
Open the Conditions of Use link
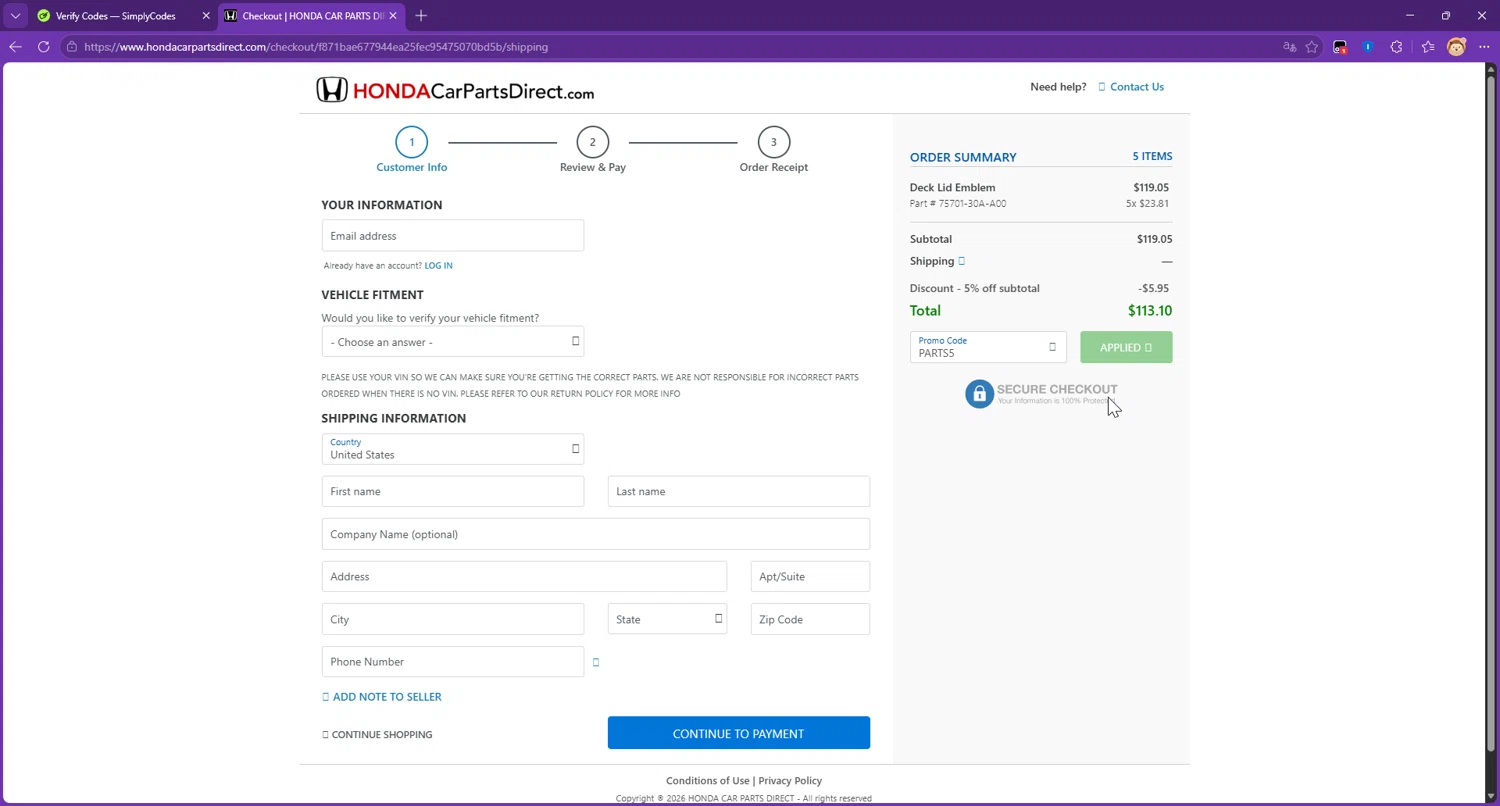(x=708, y=781)
